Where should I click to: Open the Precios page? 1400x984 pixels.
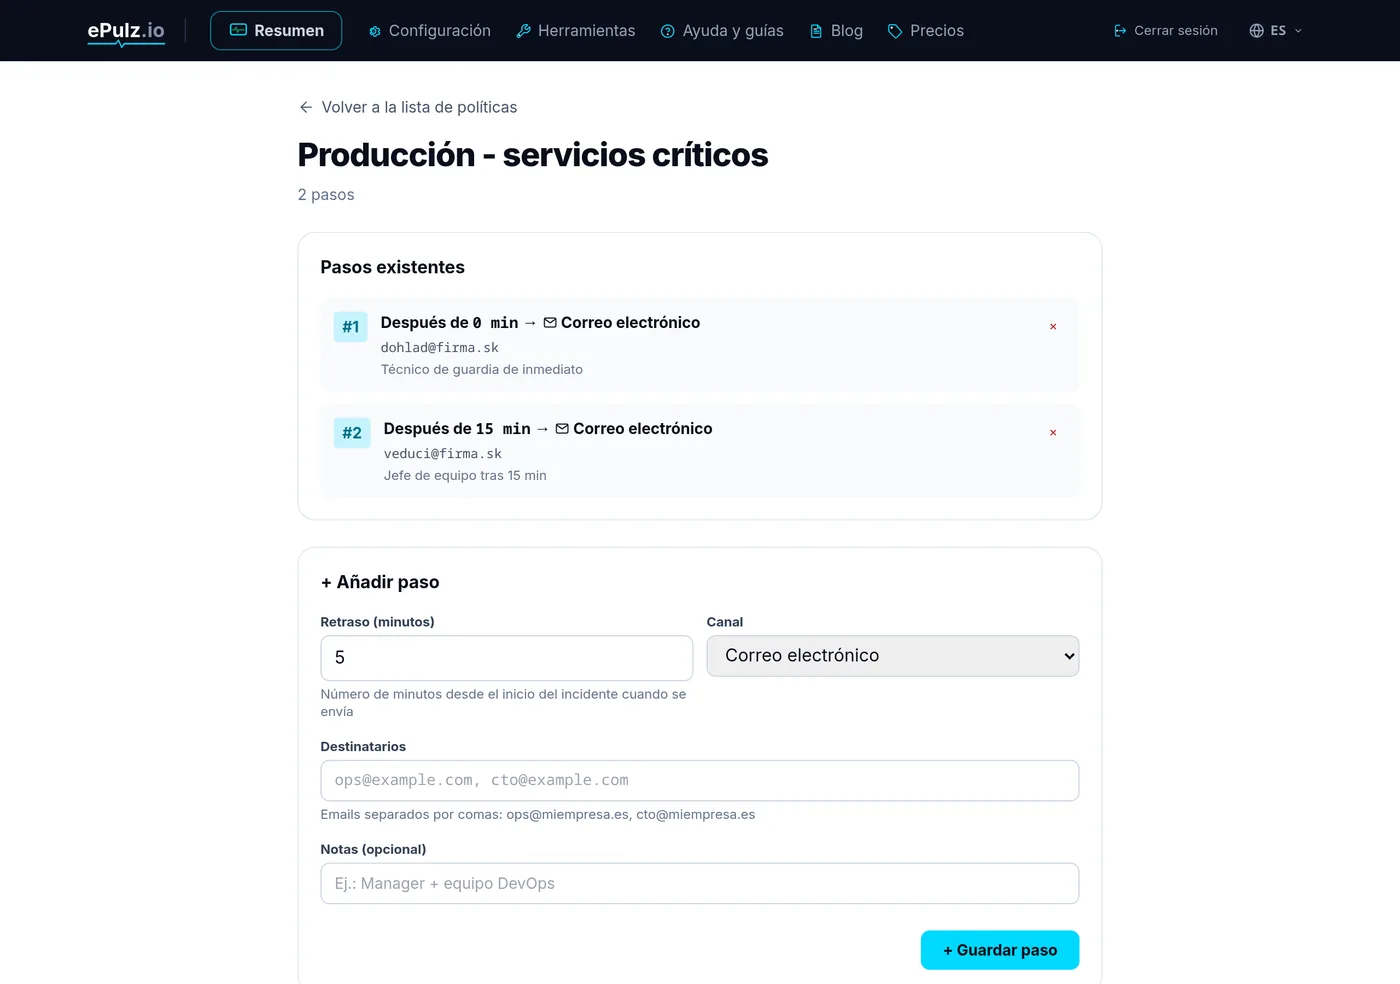[x=925, y=31]
